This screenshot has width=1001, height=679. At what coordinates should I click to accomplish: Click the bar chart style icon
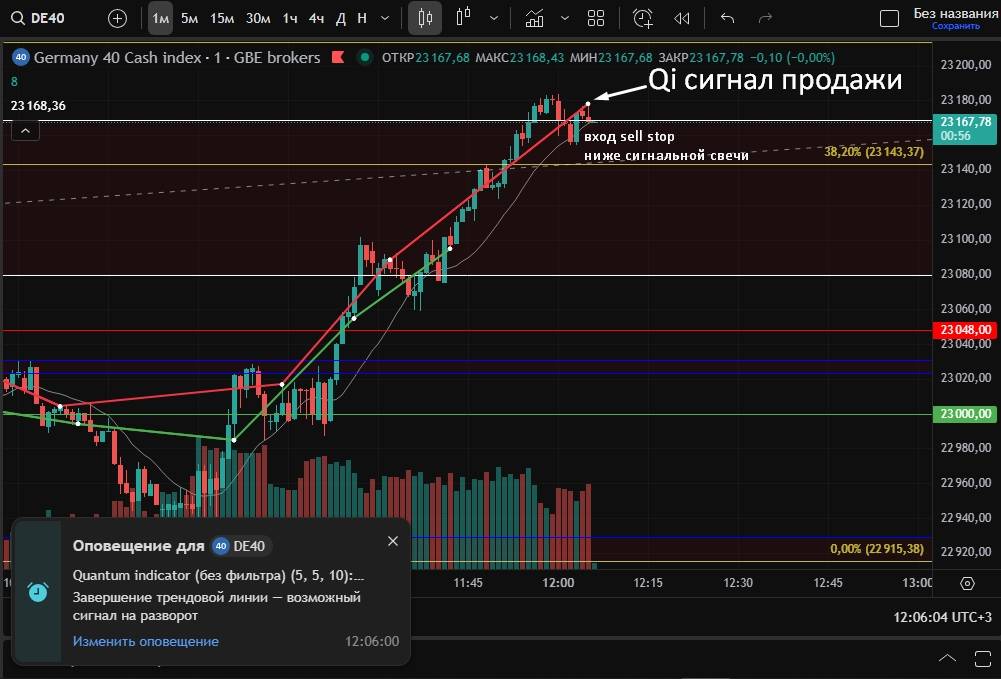point(463,18)
